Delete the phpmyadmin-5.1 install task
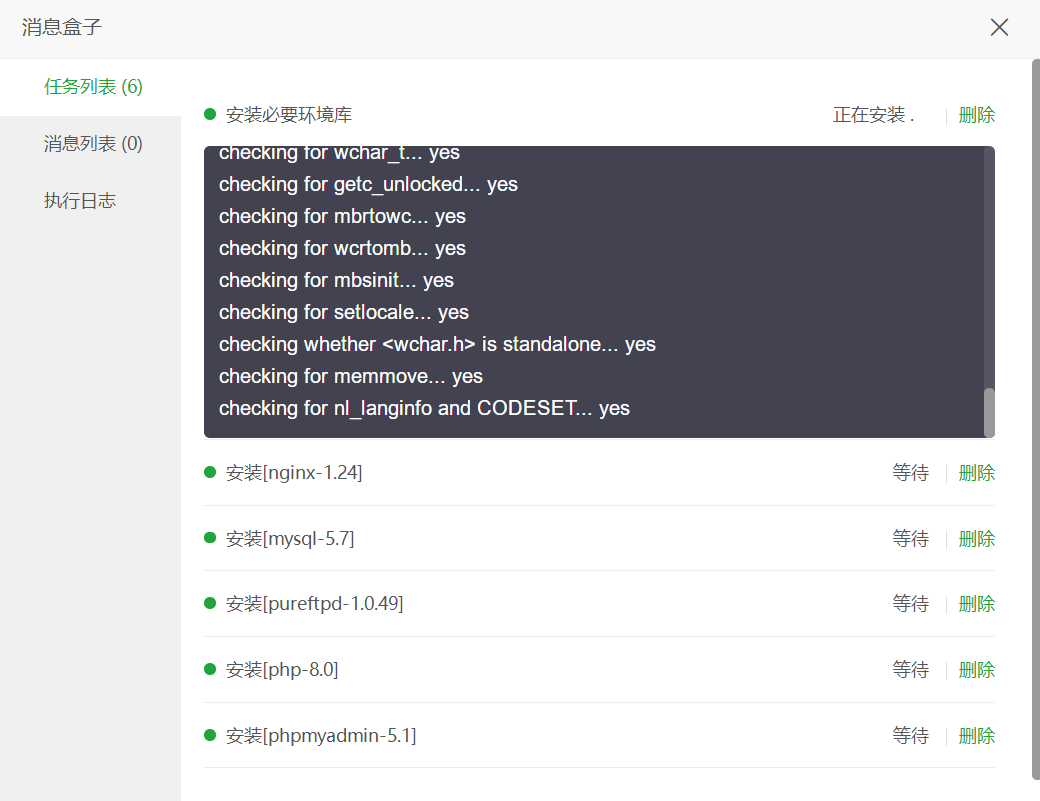The width and height of the screenshot is (1040, 801). click(x=976, y=736)
